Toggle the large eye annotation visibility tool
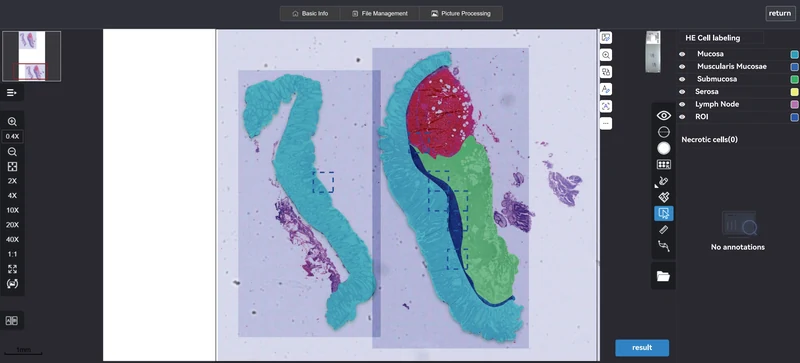Screen dimensions: 800x363 point(664,116)
